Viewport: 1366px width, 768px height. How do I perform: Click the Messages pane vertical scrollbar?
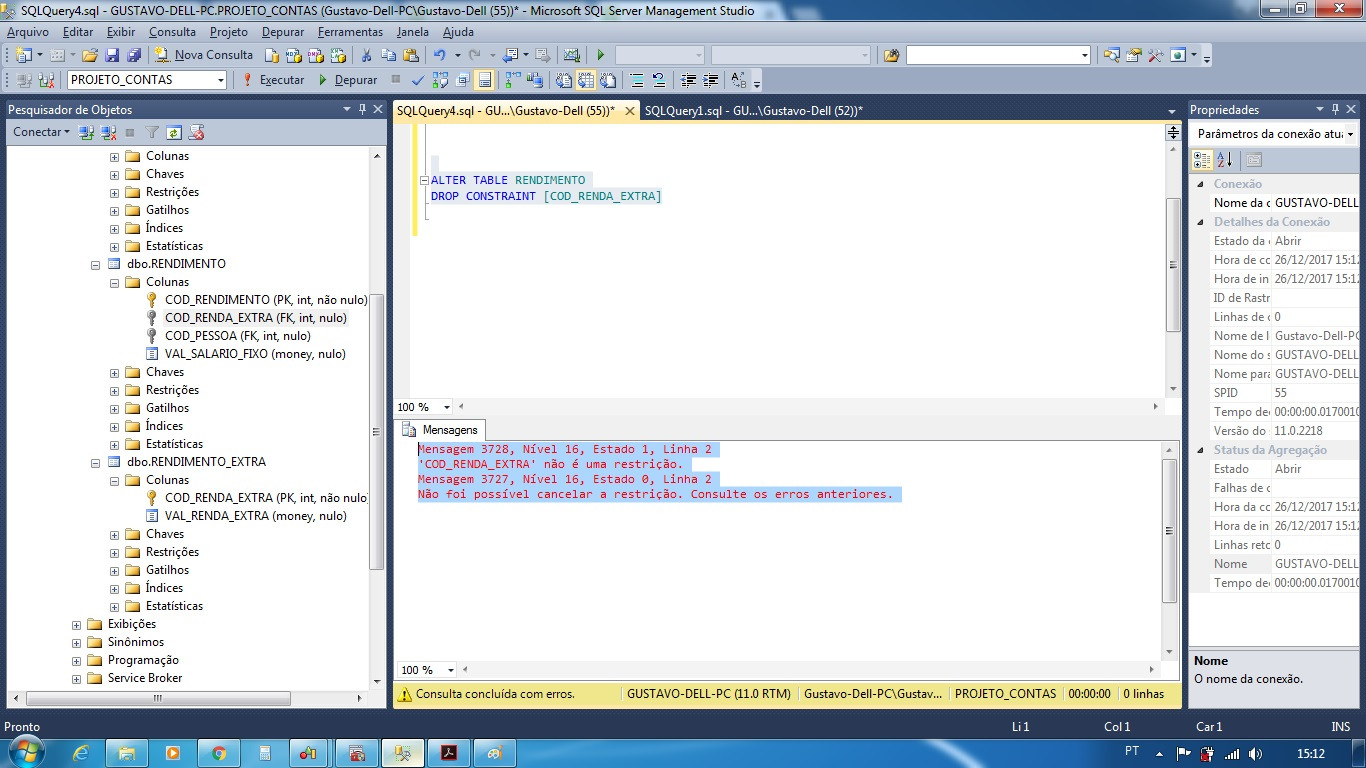1170,531
